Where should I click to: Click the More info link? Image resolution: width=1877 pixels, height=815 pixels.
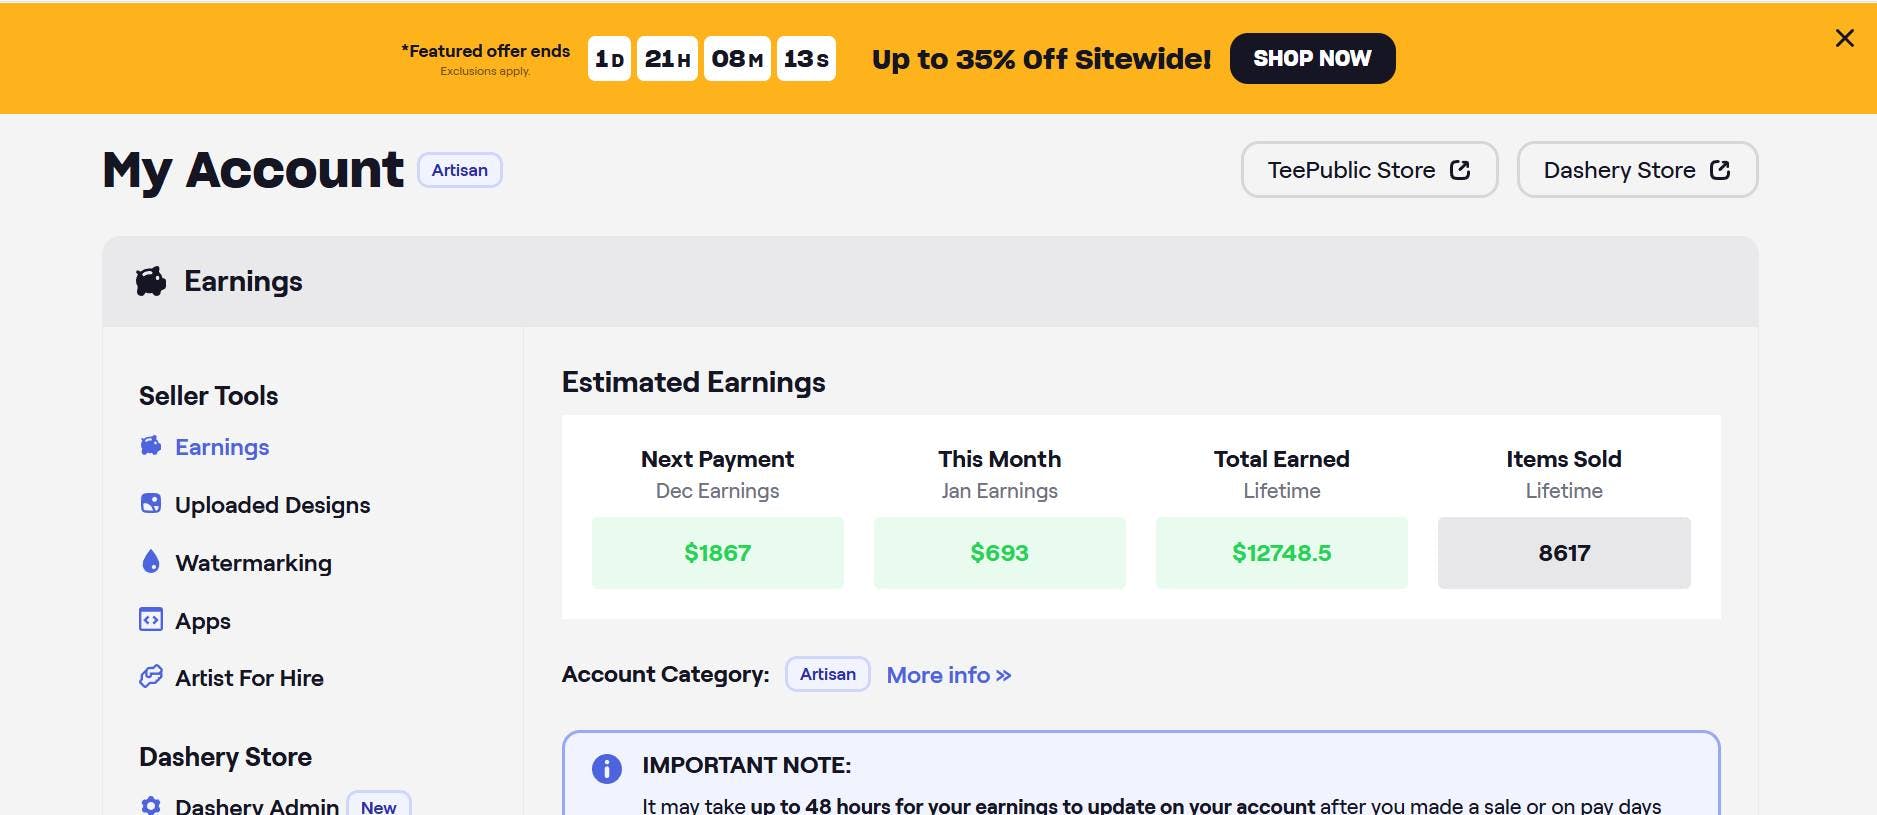coord(948,675)
